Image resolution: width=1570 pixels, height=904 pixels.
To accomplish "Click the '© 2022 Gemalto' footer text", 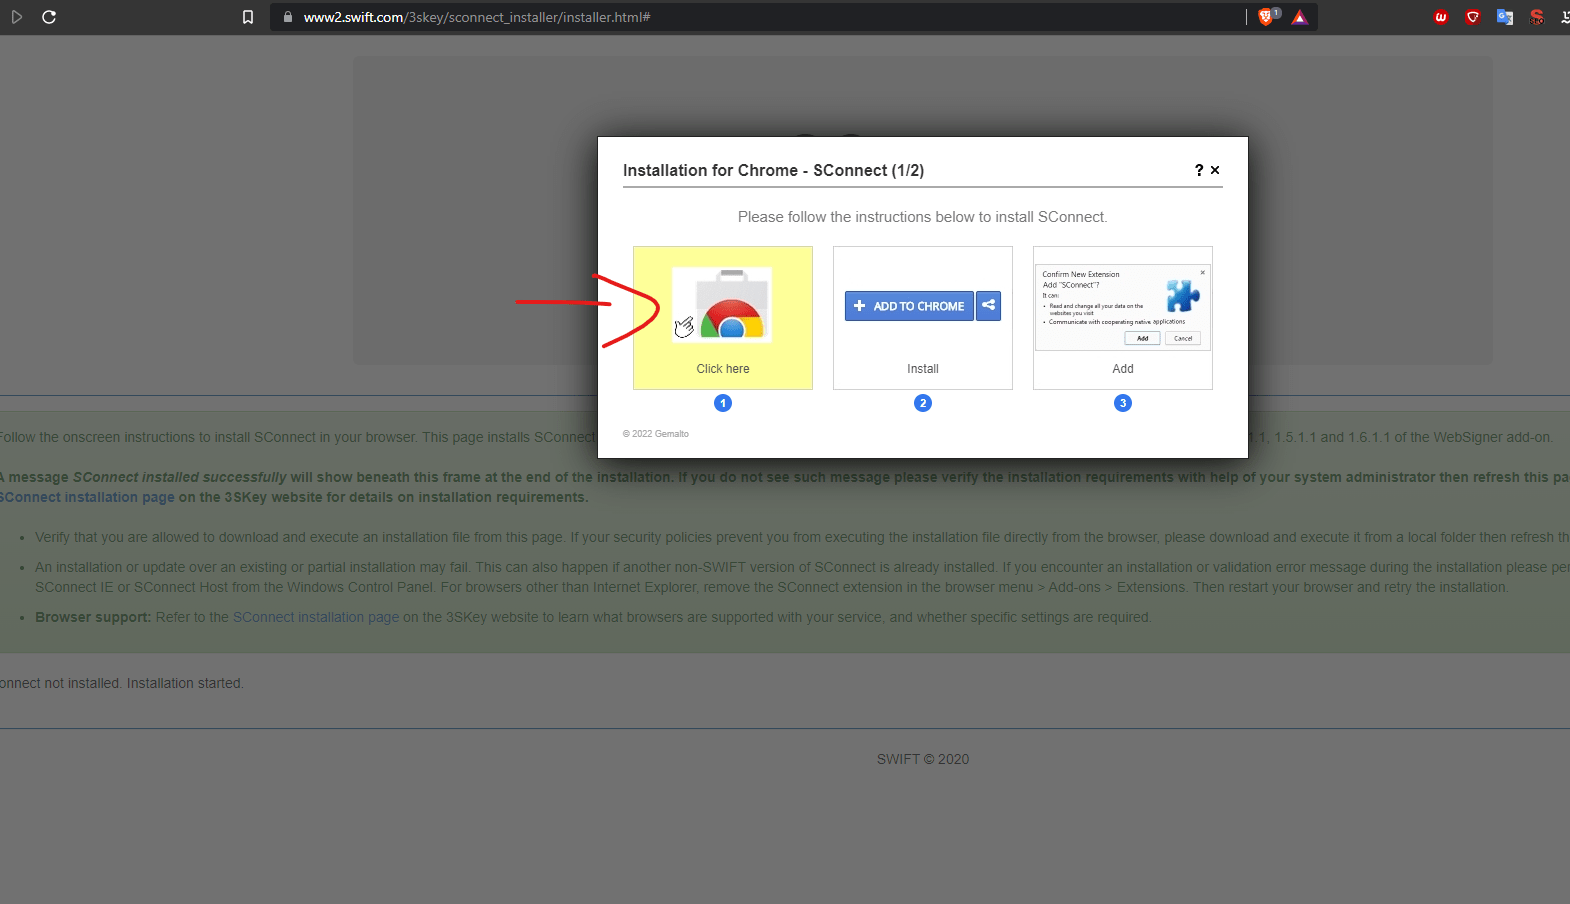I will [656, 434].
